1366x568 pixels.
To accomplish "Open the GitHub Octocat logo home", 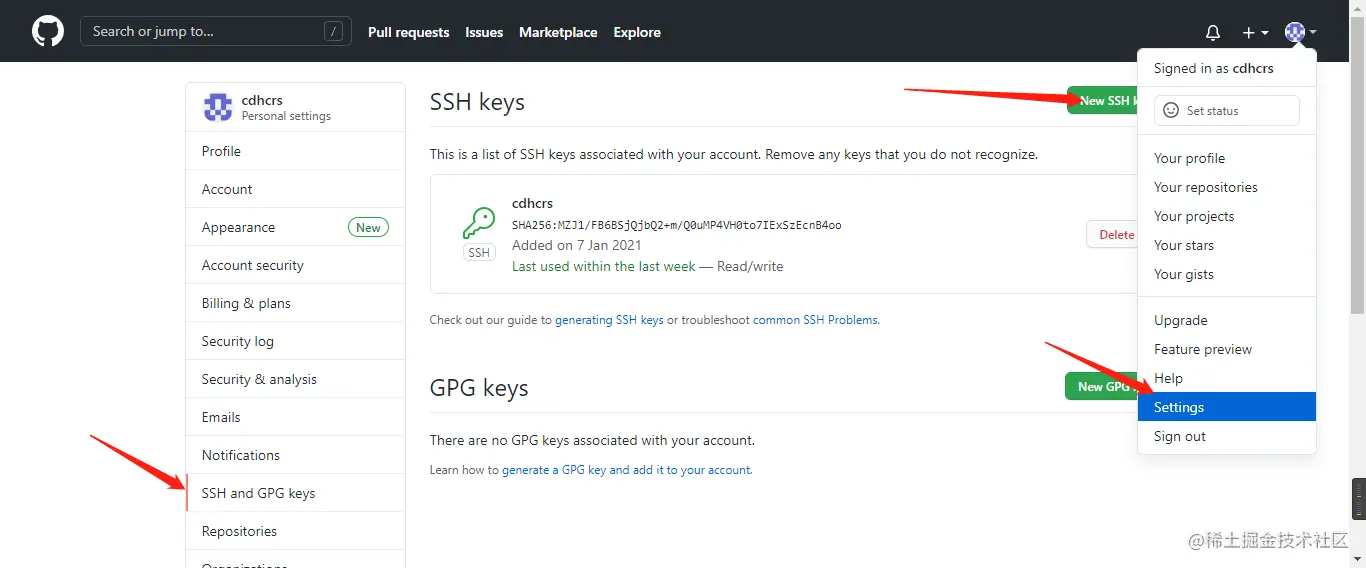I will [47, 31].
